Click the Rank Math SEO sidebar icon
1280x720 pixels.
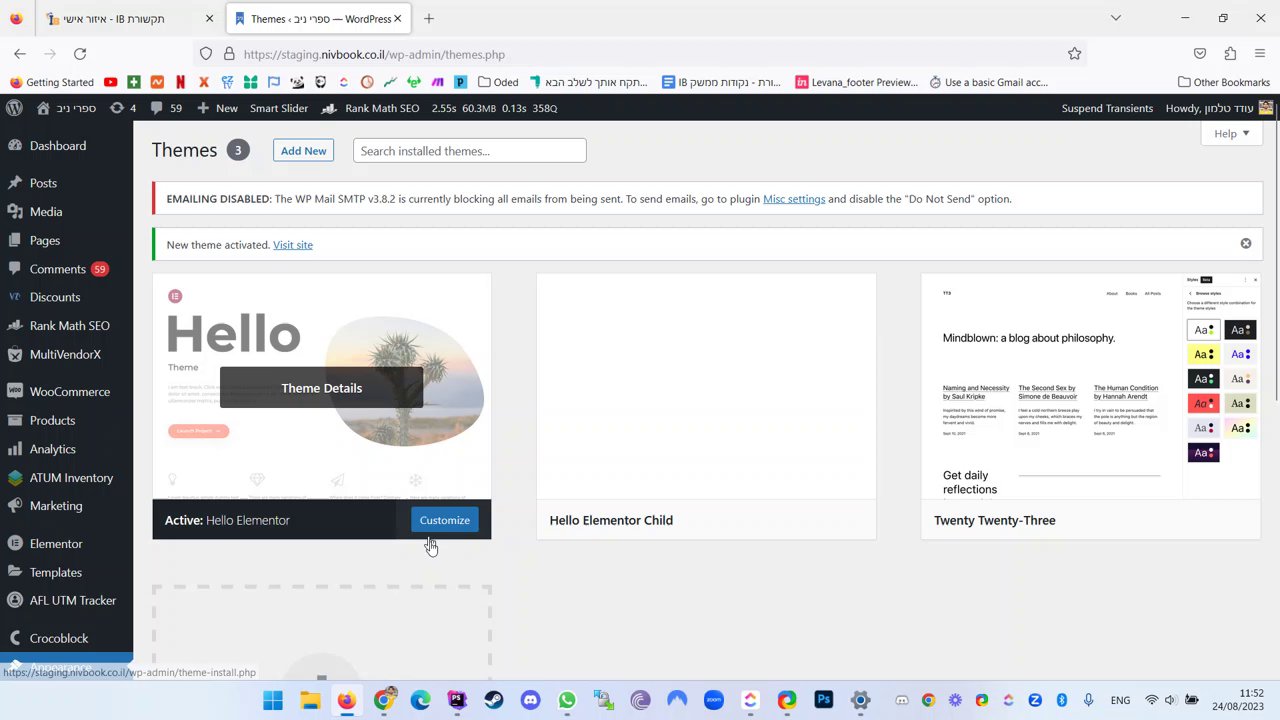(x=14, y=326)
